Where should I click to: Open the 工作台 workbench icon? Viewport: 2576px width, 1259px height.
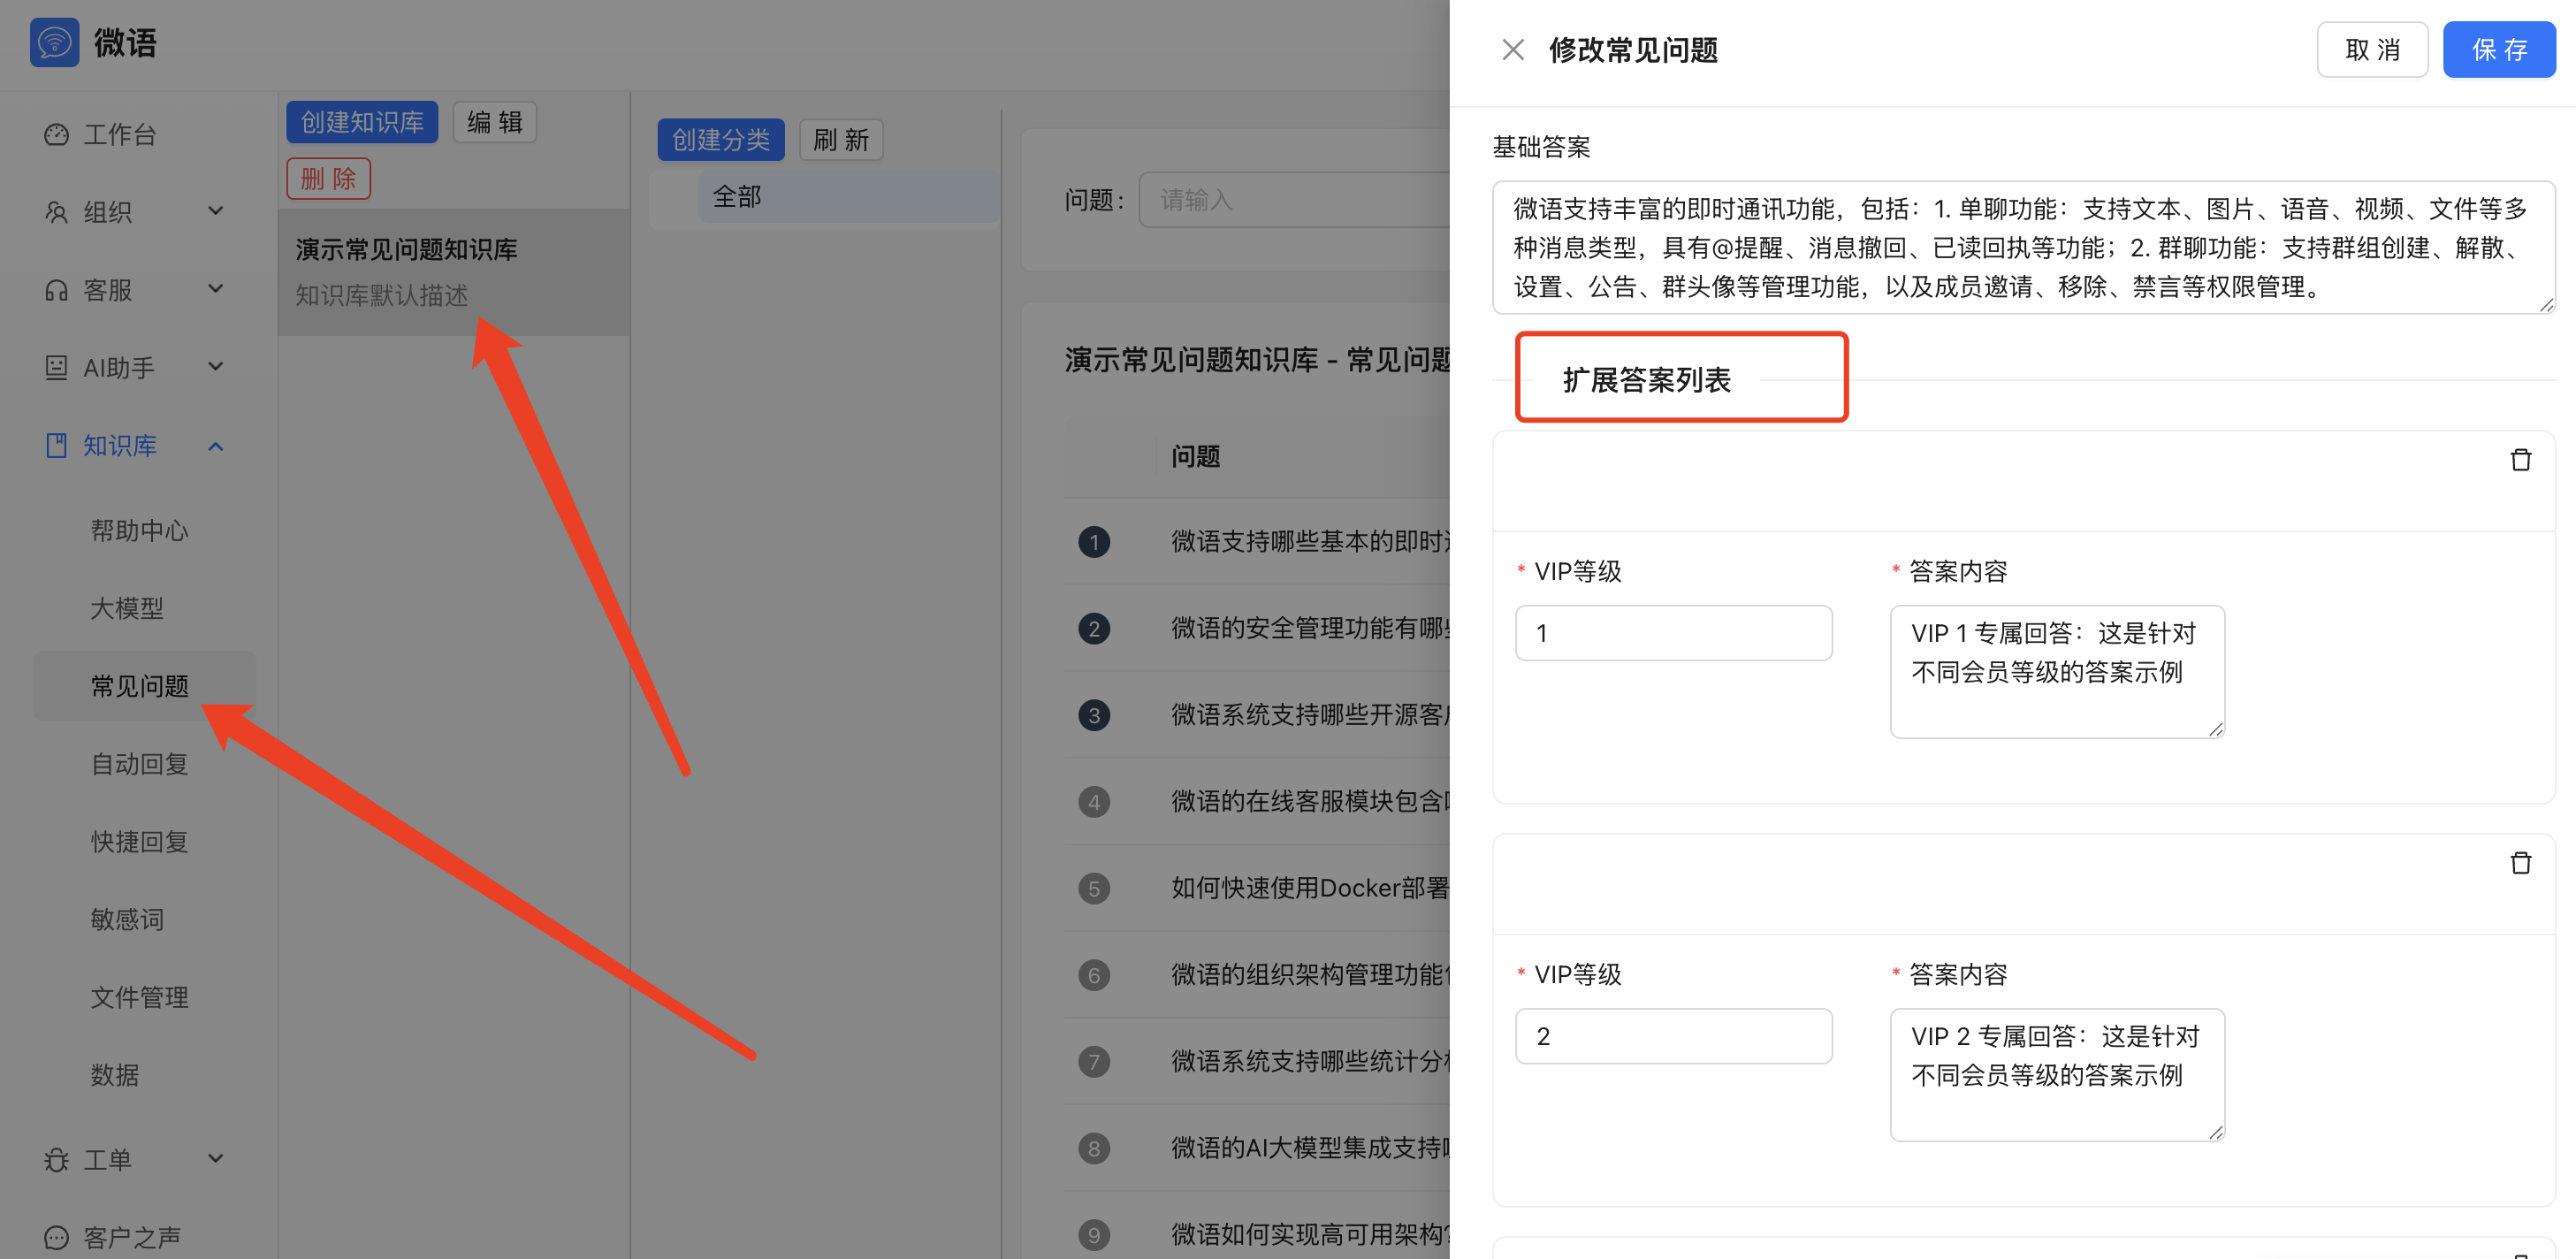tap(56, 133)
